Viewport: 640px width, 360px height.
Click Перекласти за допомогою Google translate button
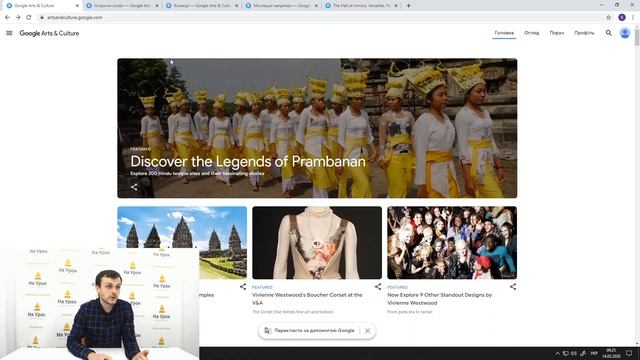click(x=310, y=331)
